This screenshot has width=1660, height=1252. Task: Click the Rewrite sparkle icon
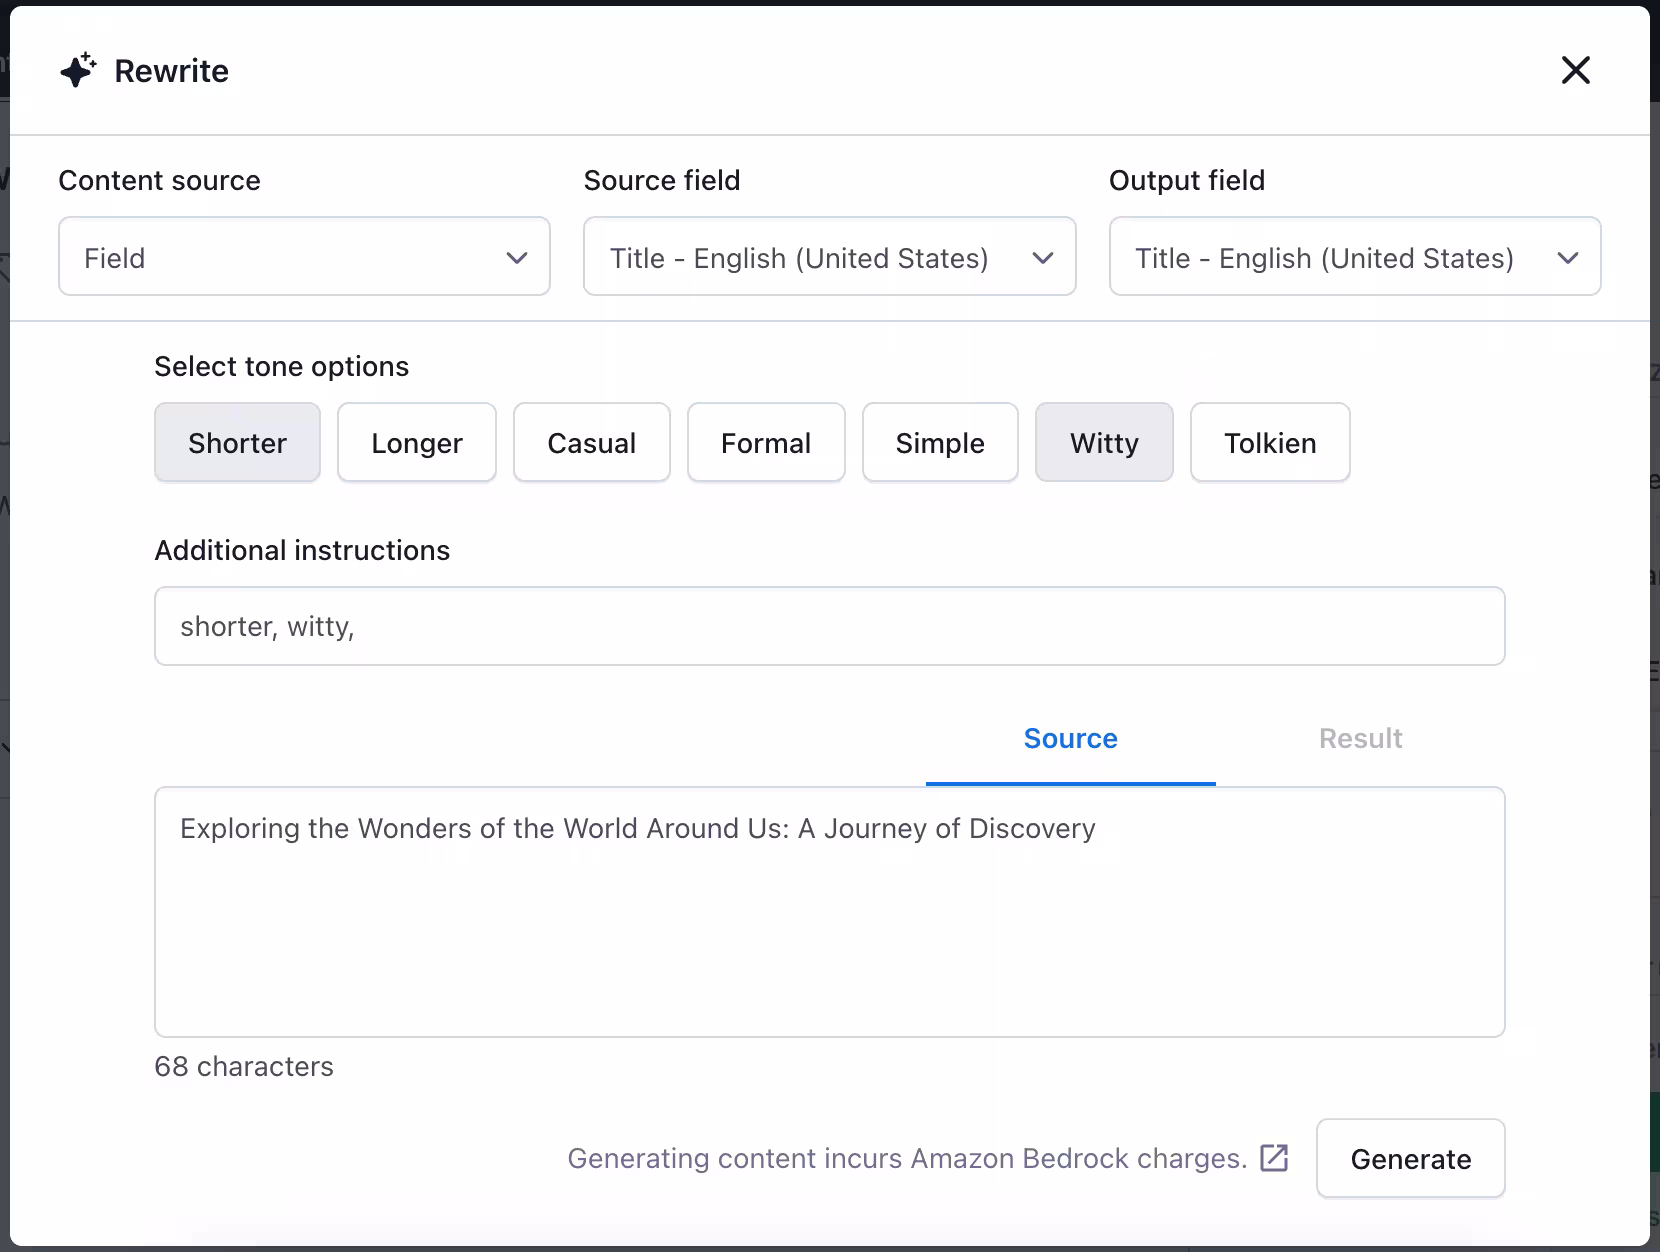pyautogui.click(x=78, y=70)
